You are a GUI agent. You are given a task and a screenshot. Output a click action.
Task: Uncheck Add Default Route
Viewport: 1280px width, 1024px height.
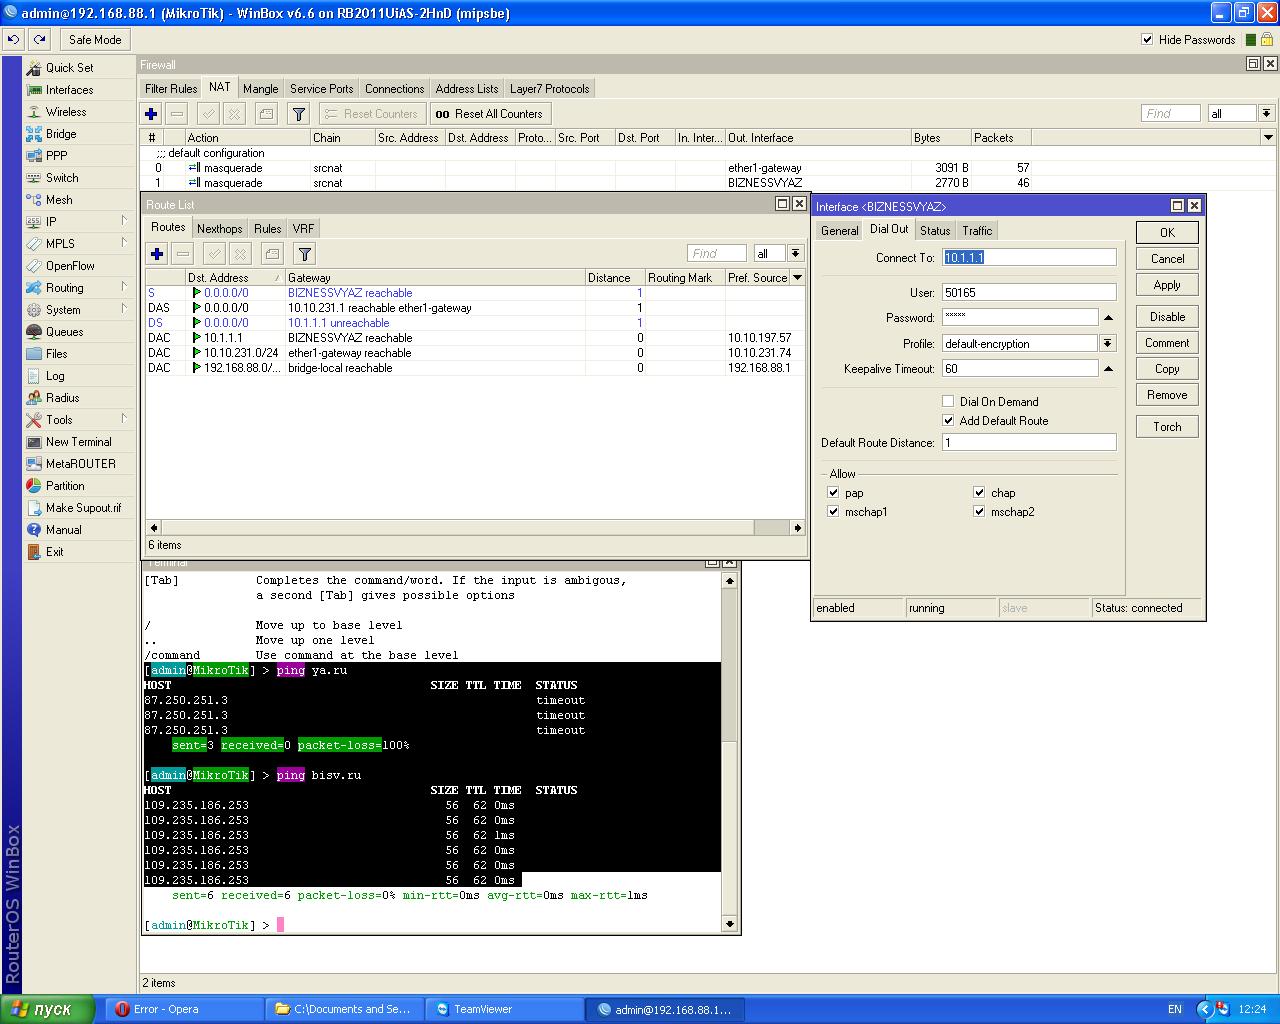tap(948, 421)
